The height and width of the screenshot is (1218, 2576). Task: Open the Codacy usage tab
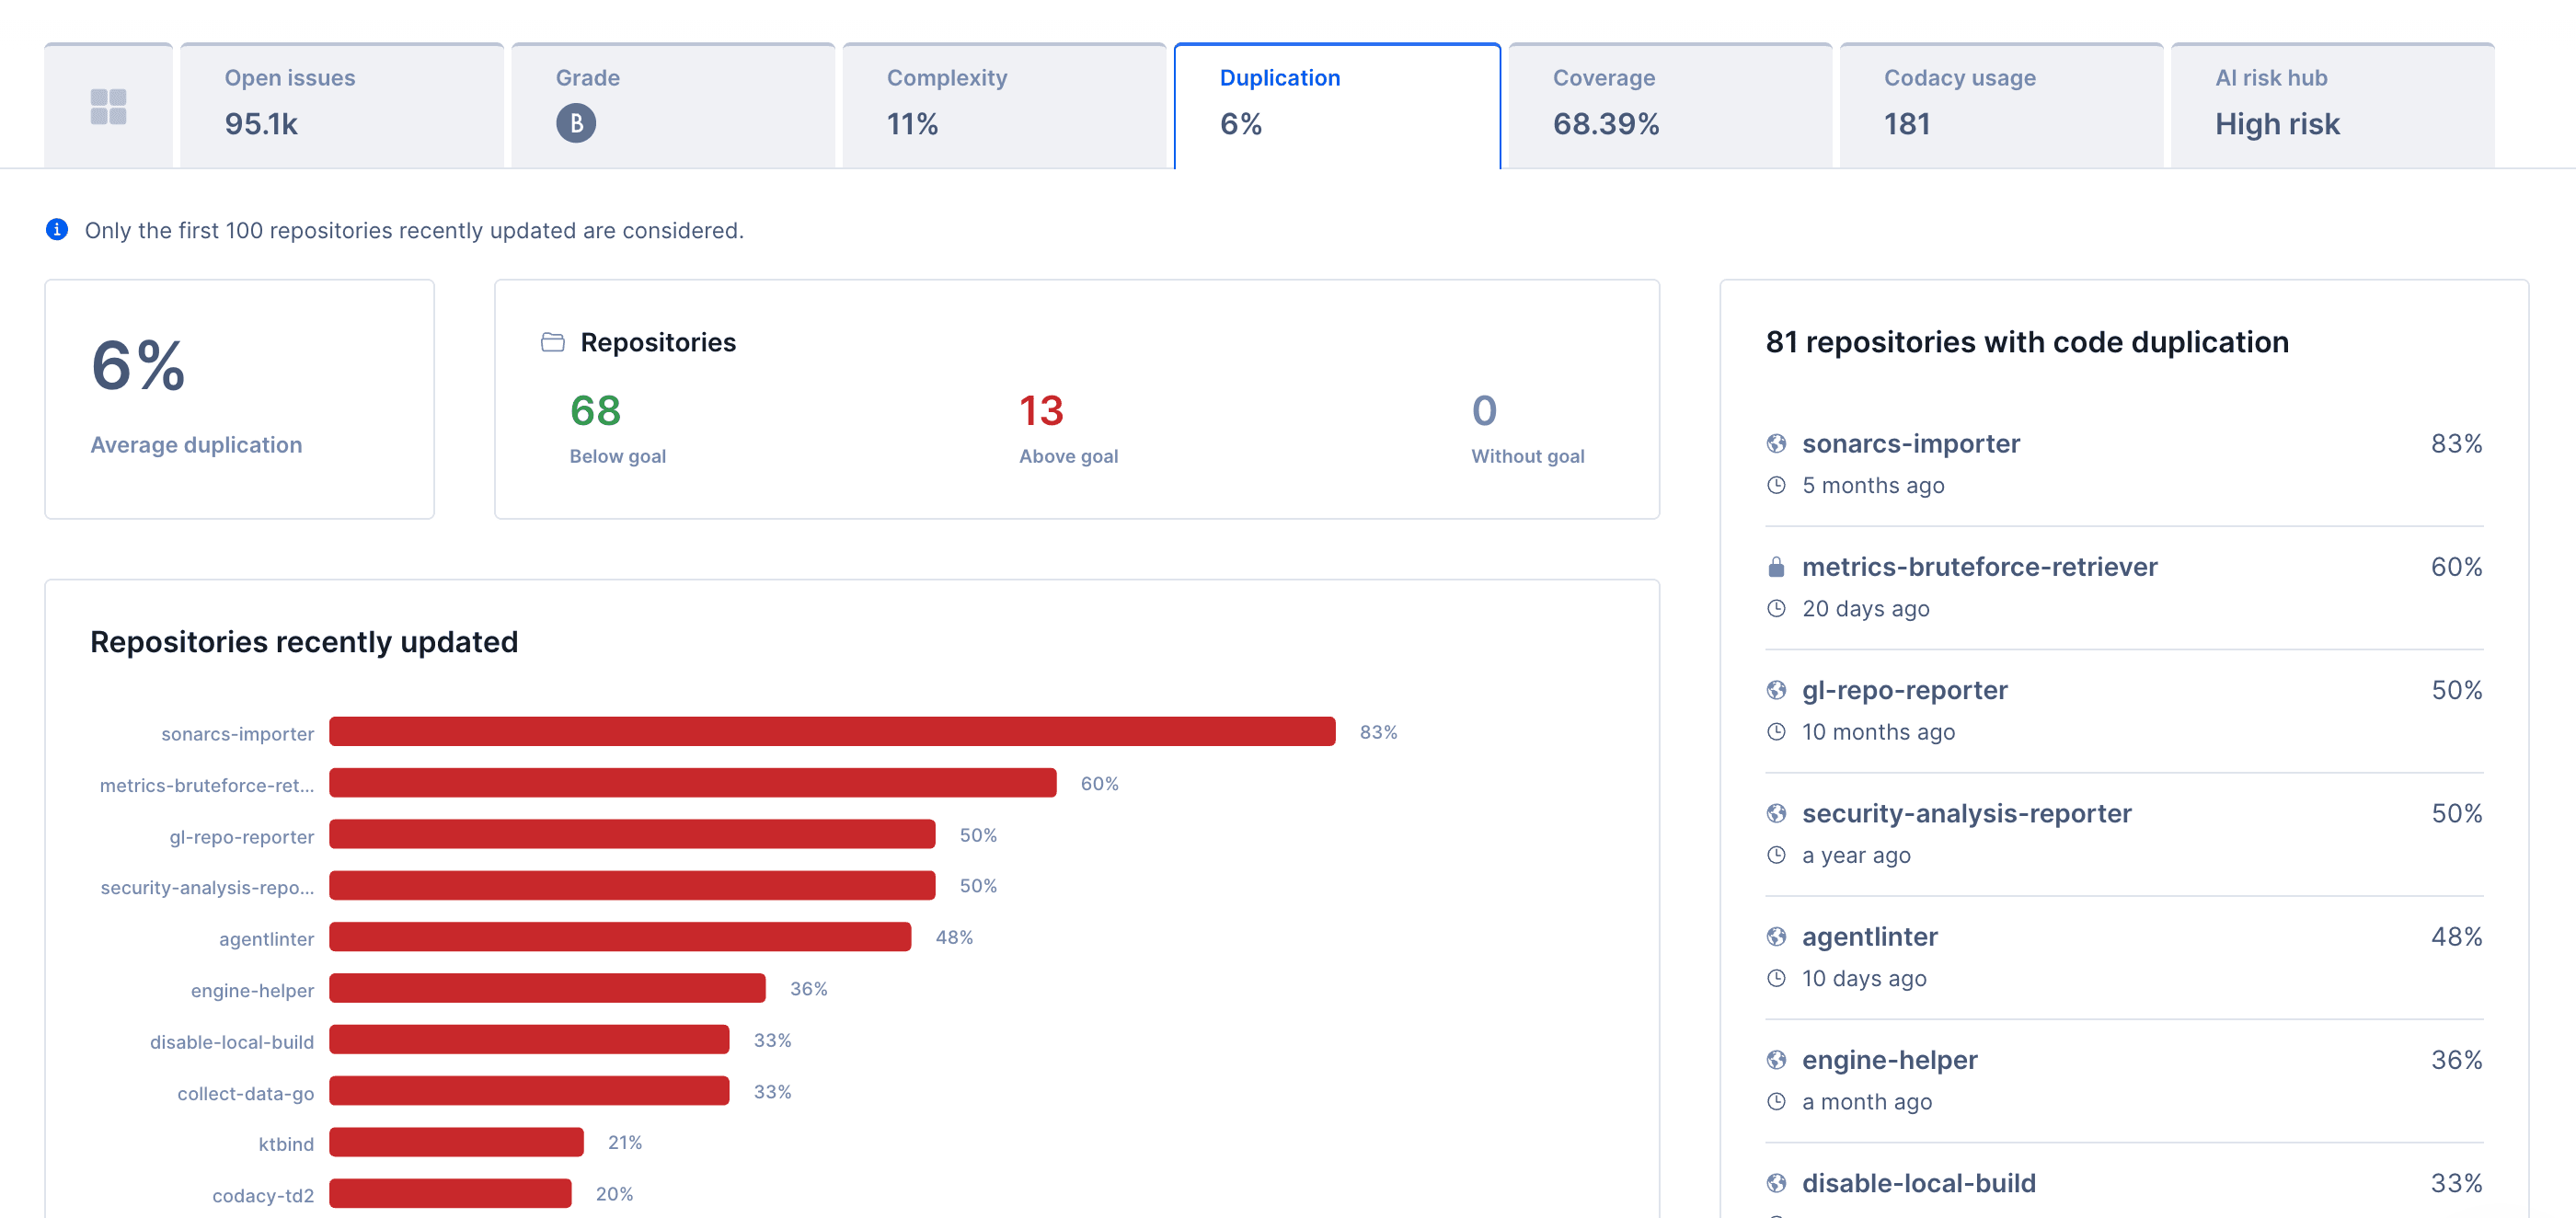[x=2000, y=104]
